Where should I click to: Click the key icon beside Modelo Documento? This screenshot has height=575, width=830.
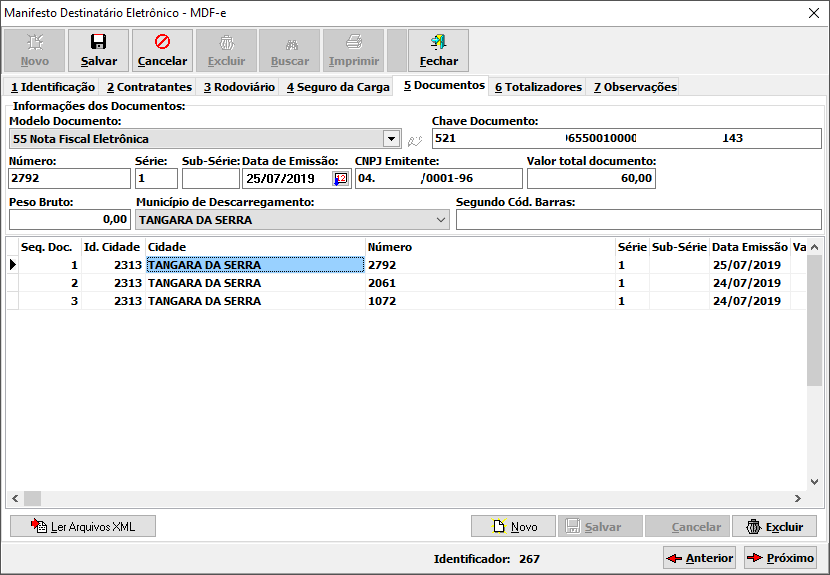point(415,140)
